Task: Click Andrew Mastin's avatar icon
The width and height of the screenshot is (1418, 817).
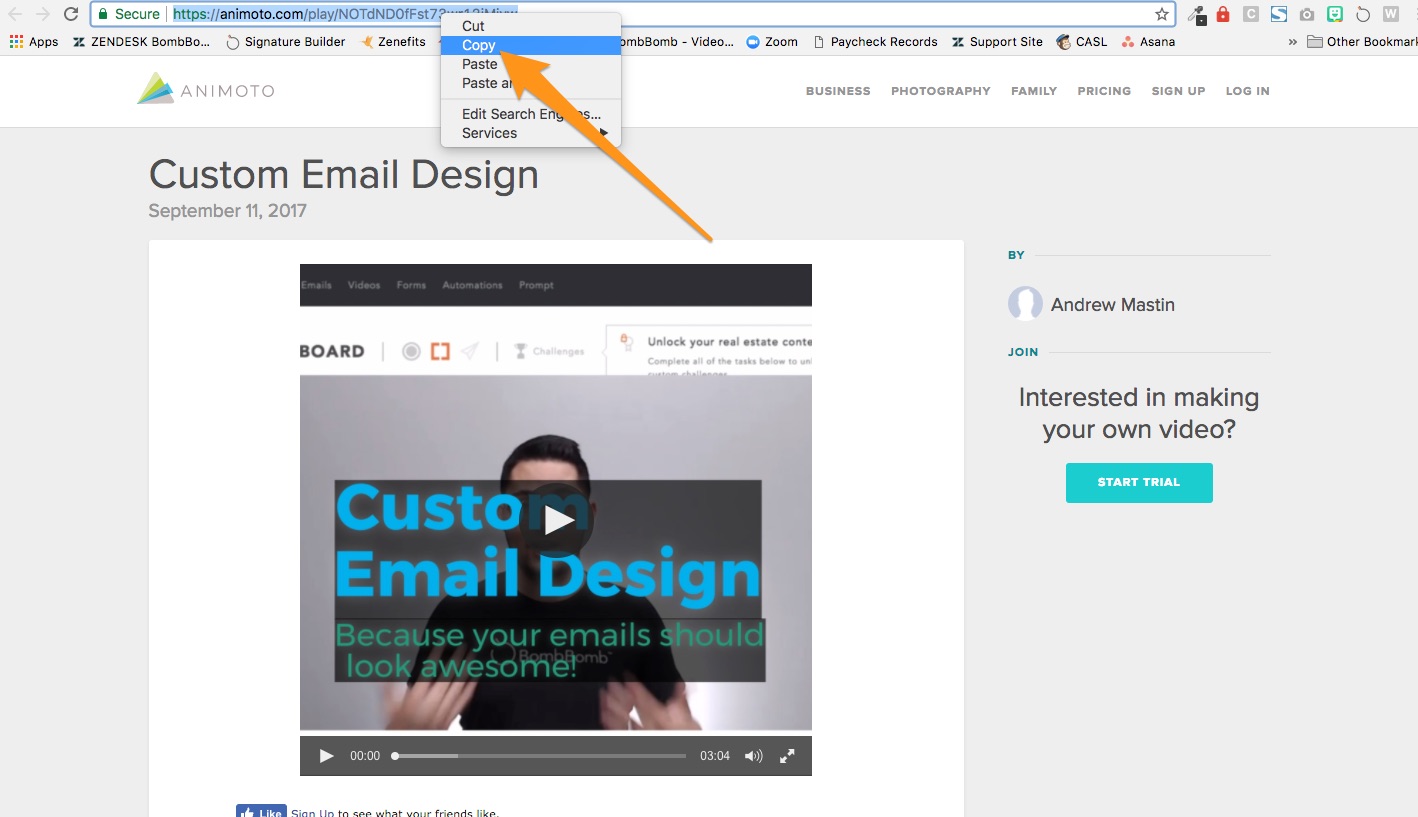Action: [x=1025, y=304]
